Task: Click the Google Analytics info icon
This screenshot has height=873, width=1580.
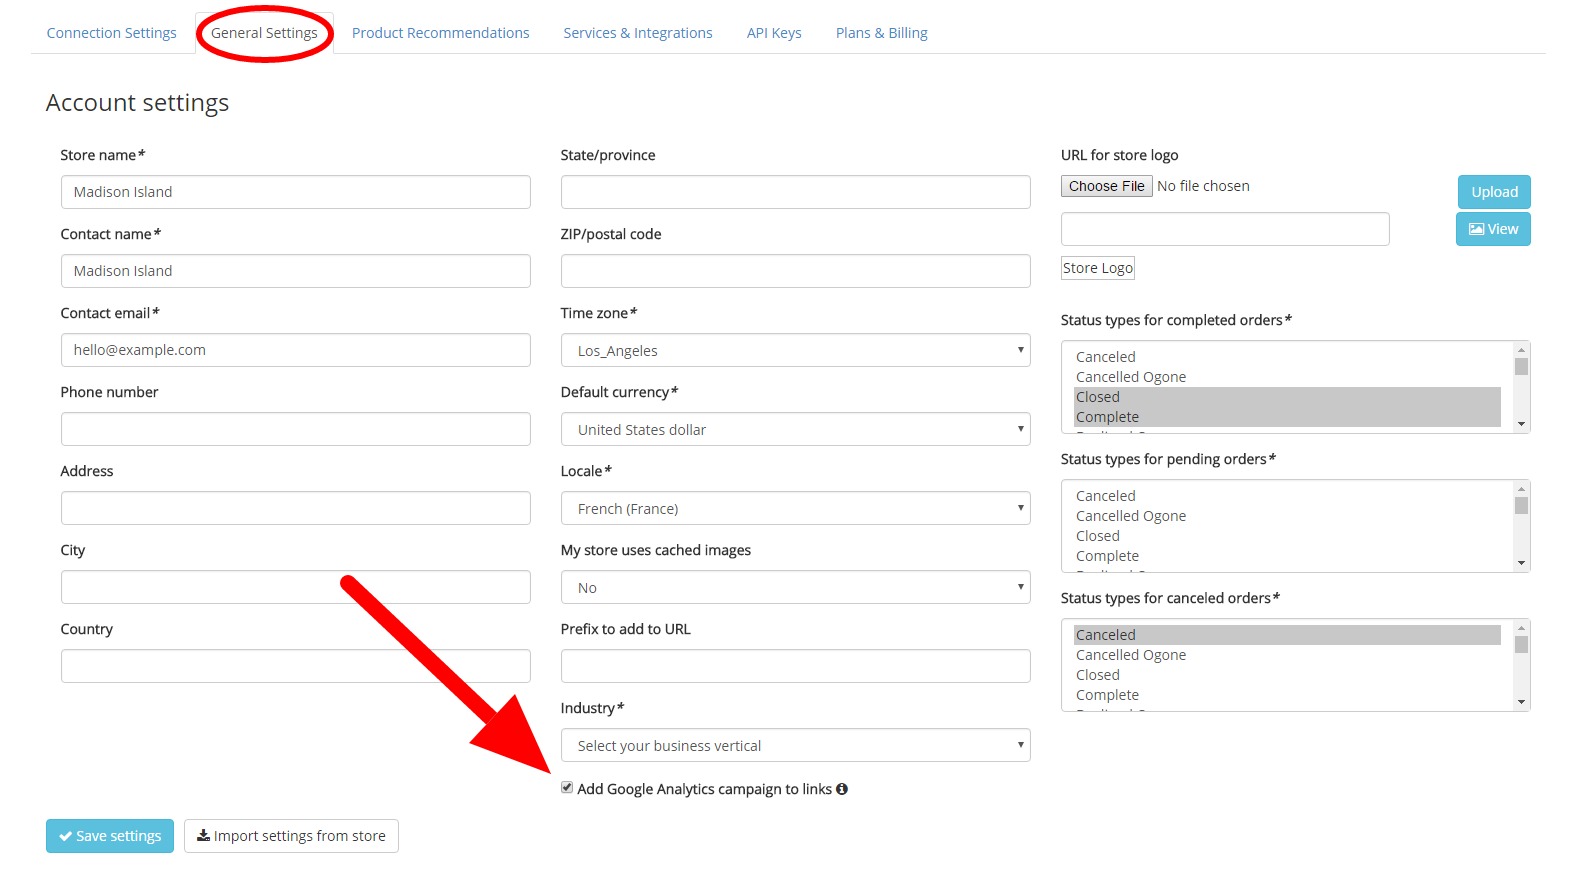Action: [842, 789]
